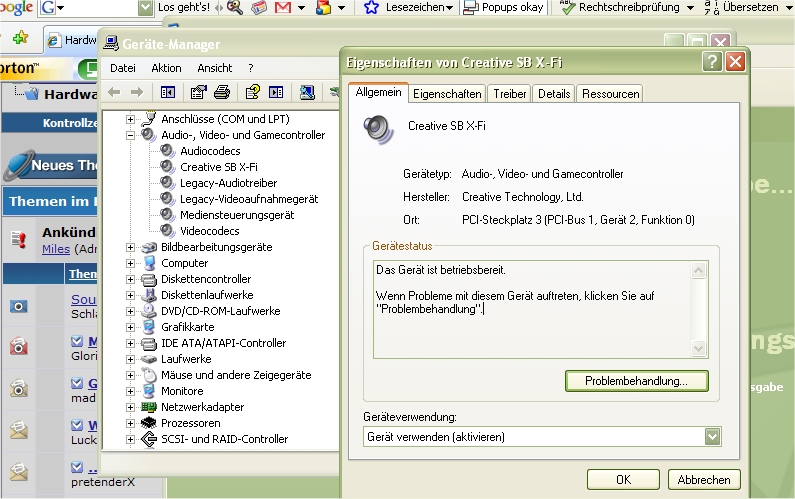
Task: Open the Geräteverwendung dropdown
Action: pos(712,437)
